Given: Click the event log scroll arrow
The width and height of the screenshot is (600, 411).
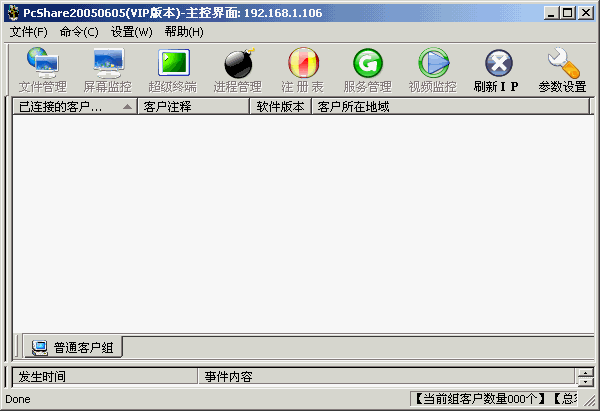Looking at the screenshot, I should click(x=585, y=373).
